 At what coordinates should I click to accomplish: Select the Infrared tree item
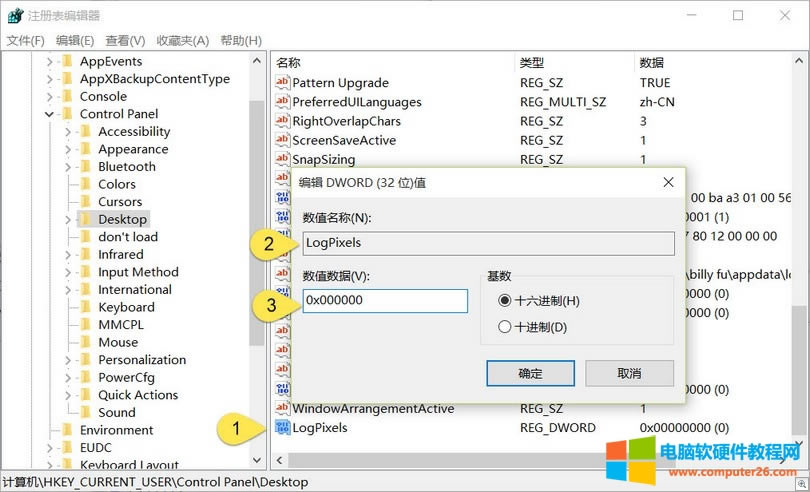(121, 255)
